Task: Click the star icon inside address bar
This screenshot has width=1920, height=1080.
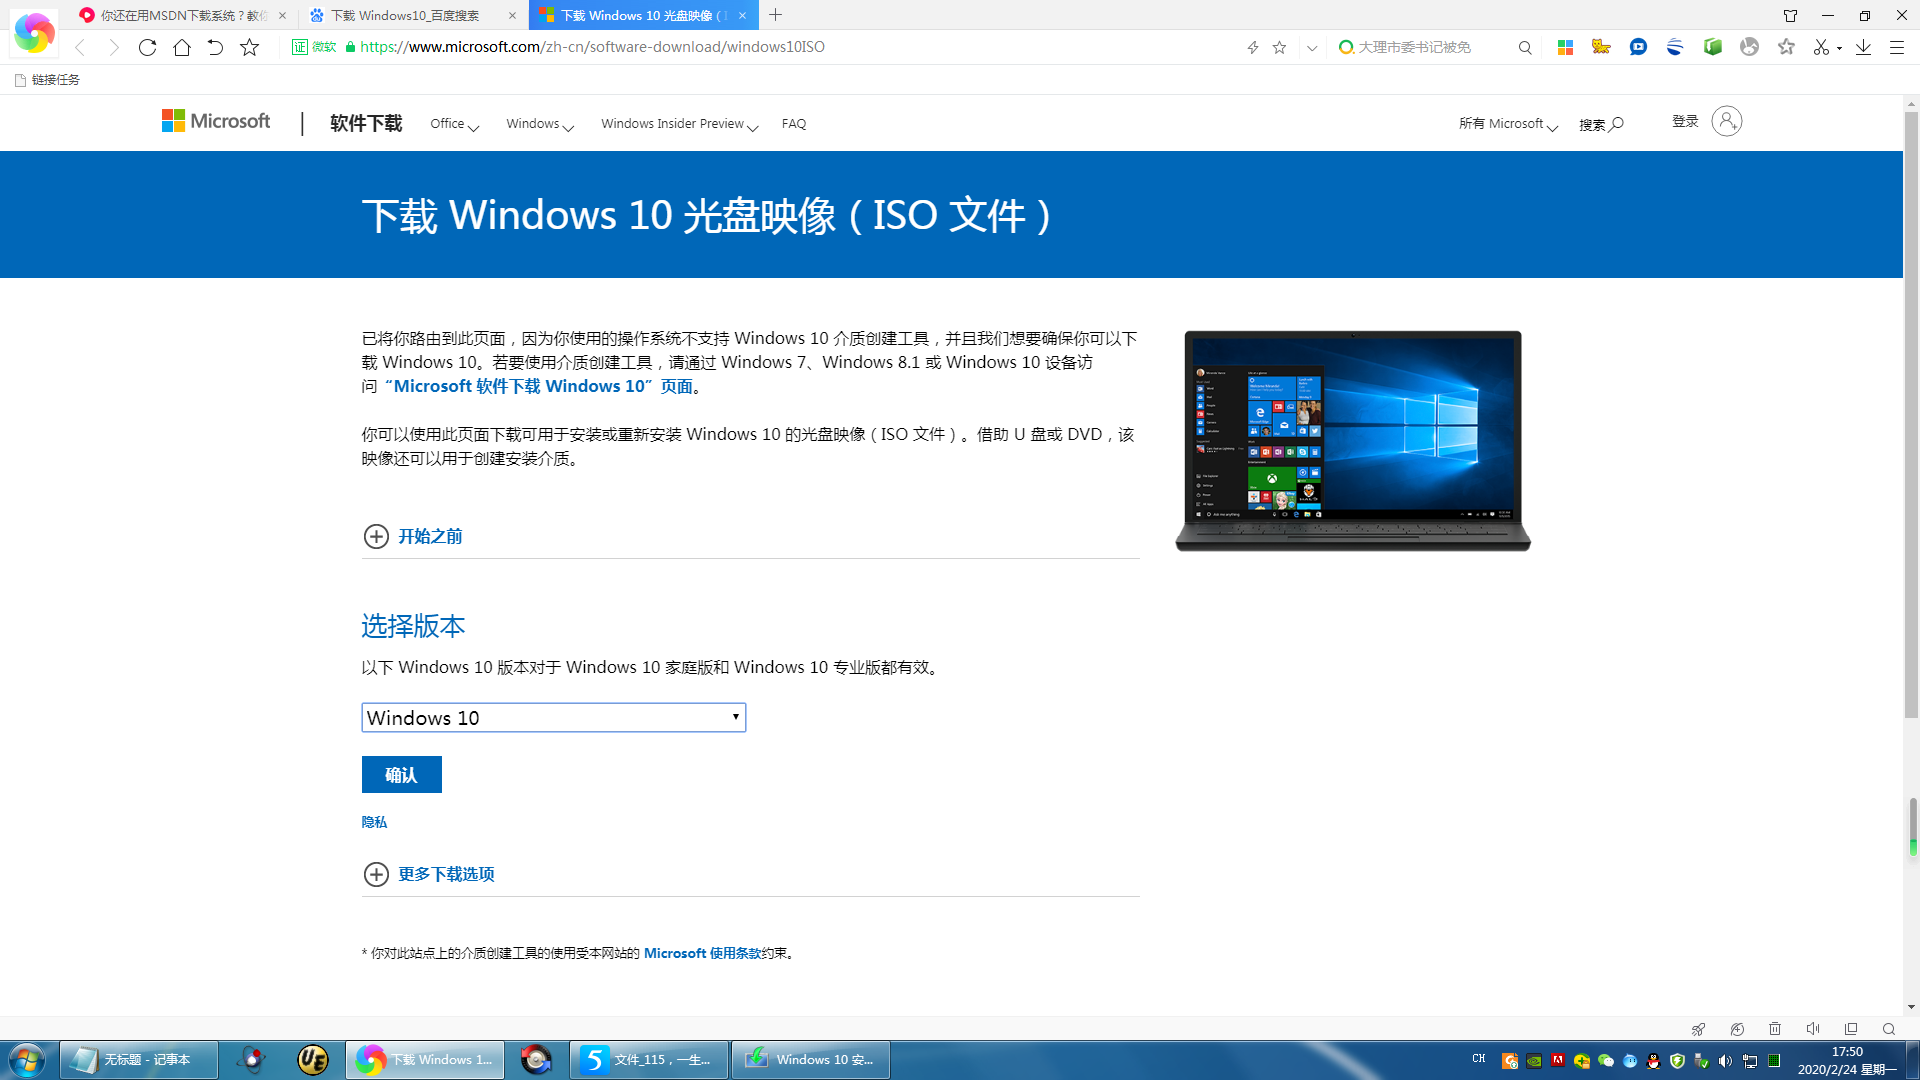Action: [1279, 47]
